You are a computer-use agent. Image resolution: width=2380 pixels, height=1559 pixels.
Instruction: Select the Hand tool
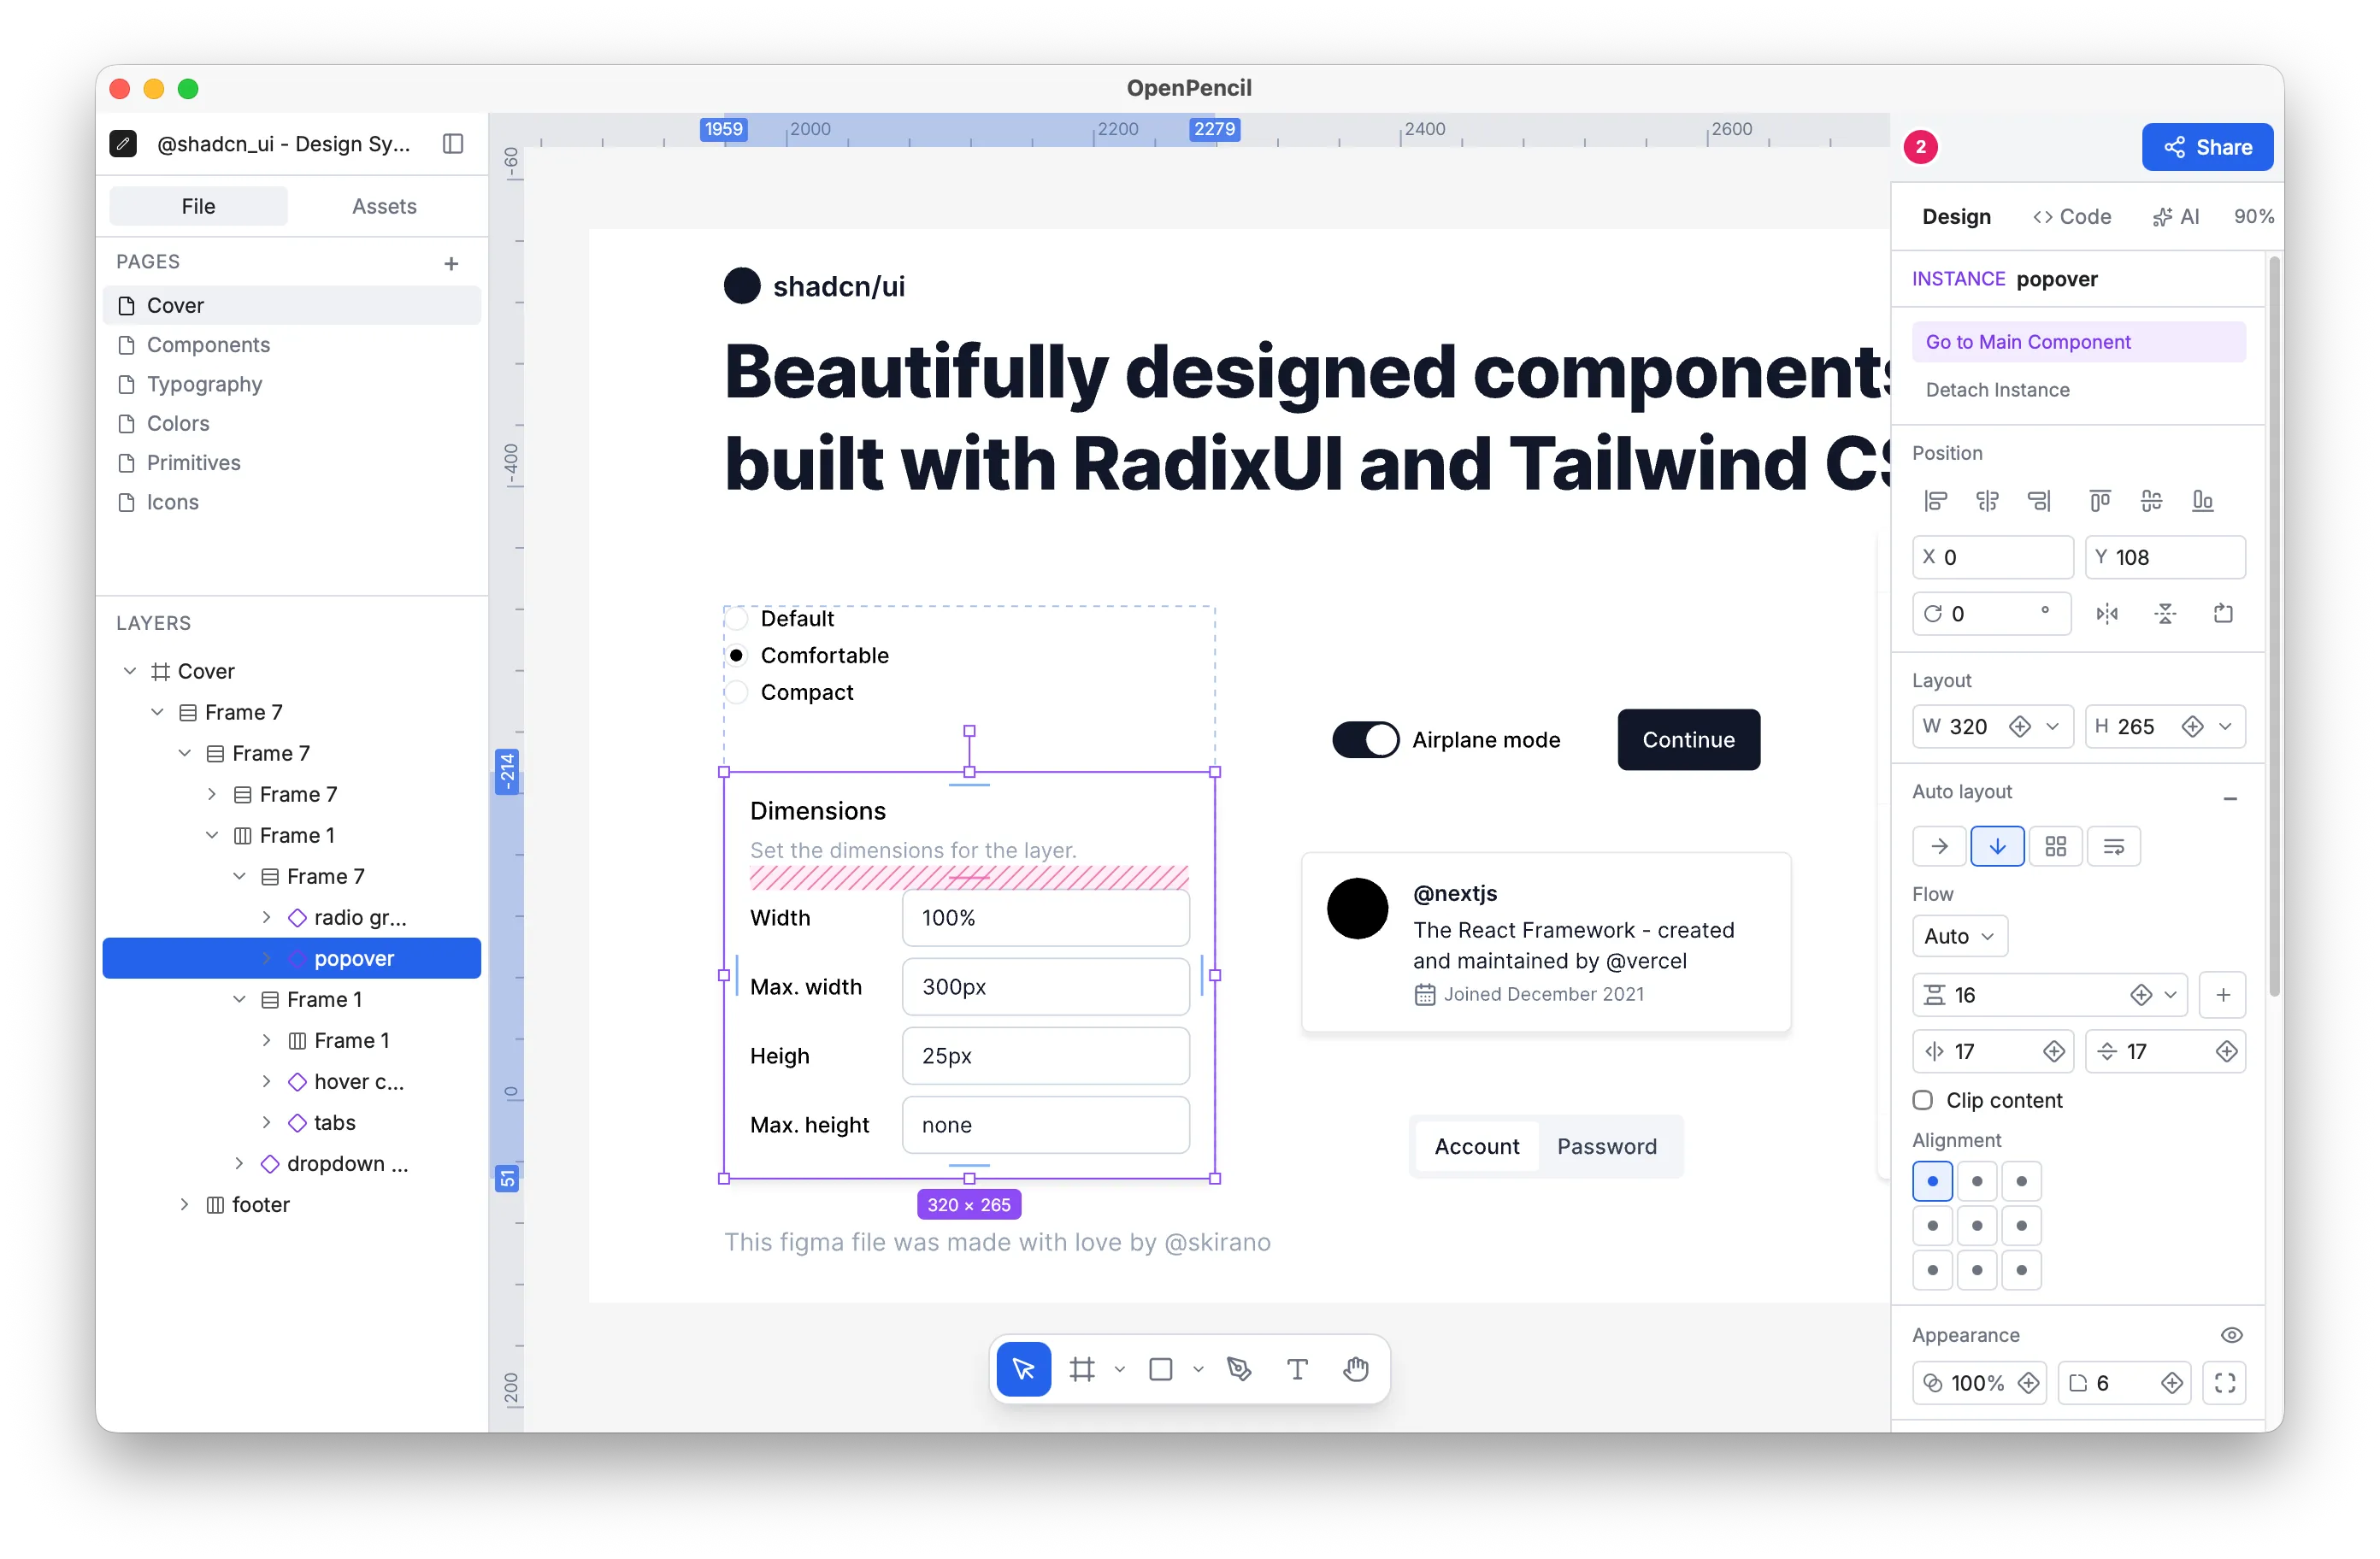1356,1369
